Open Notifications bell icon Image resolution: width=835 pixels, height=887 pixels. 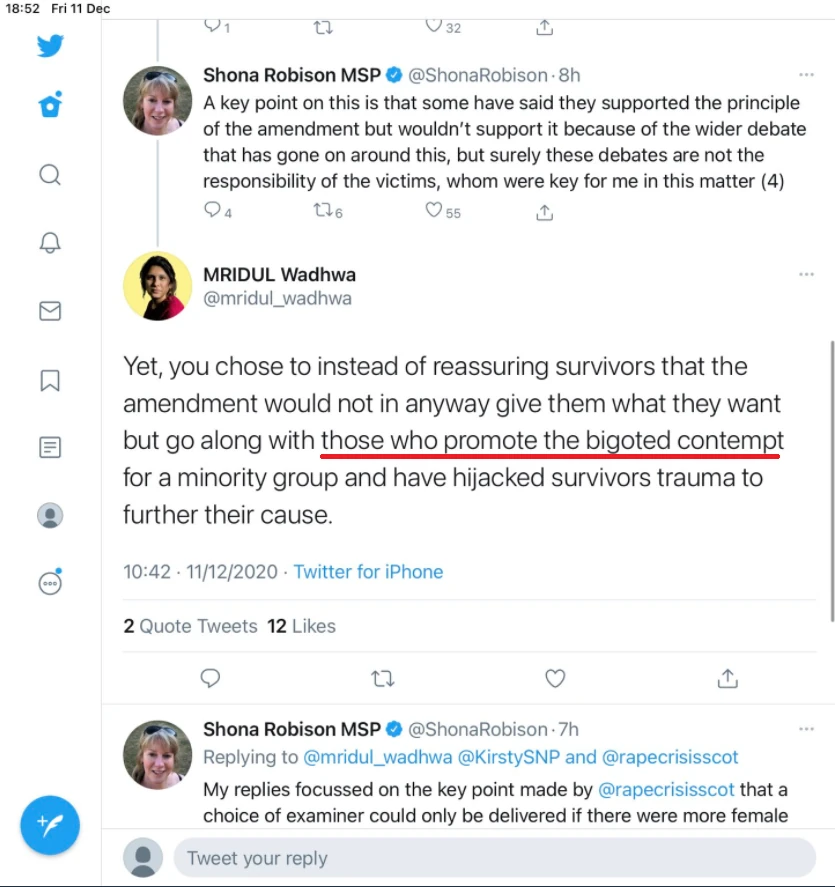tap(50, 242)
